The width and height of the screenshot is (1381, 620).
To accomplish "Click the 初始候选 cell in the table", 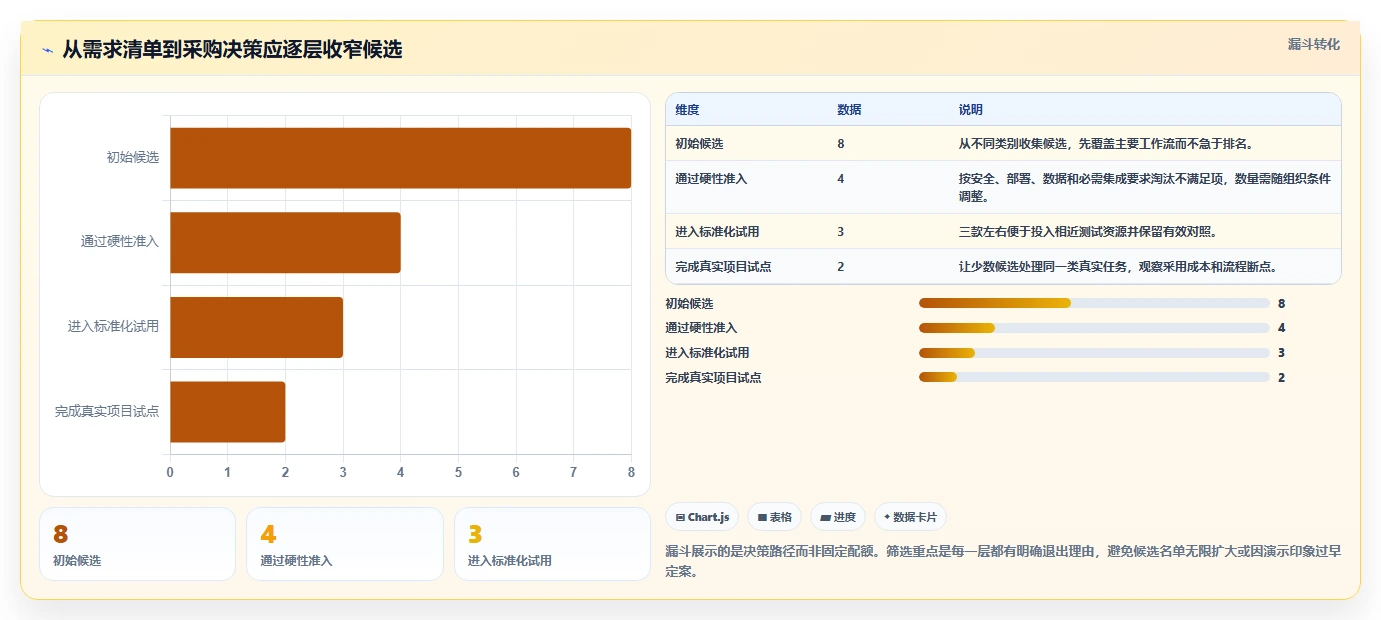I will tap(699, 144).
